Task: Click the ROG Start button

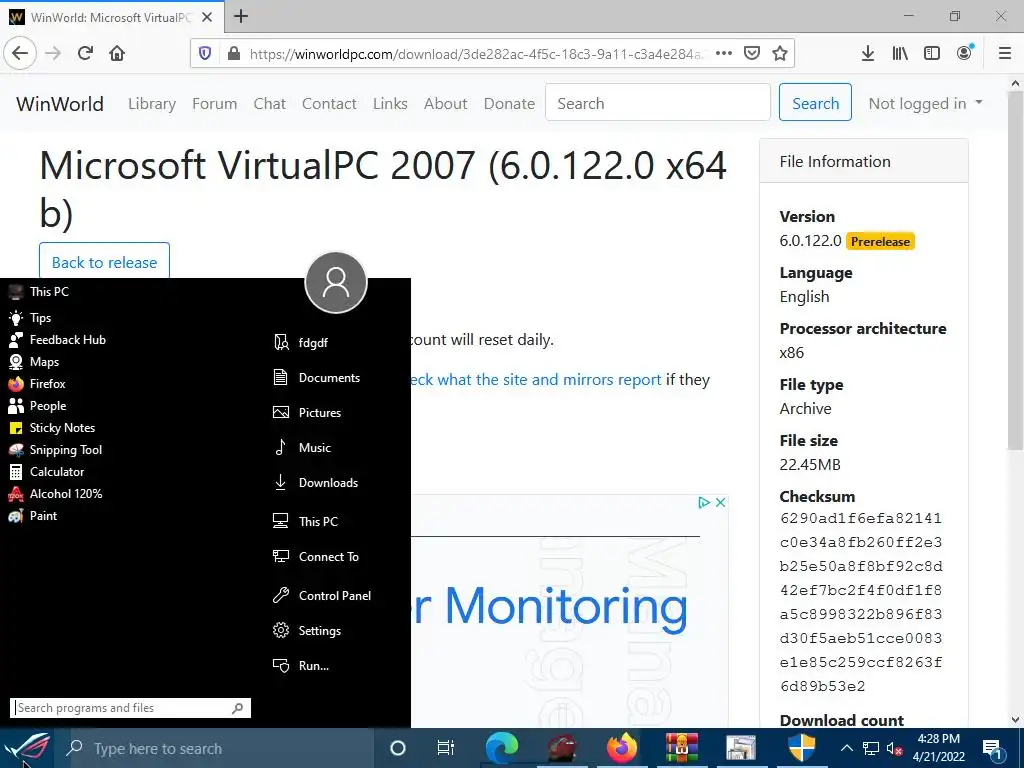Action: 27,748
